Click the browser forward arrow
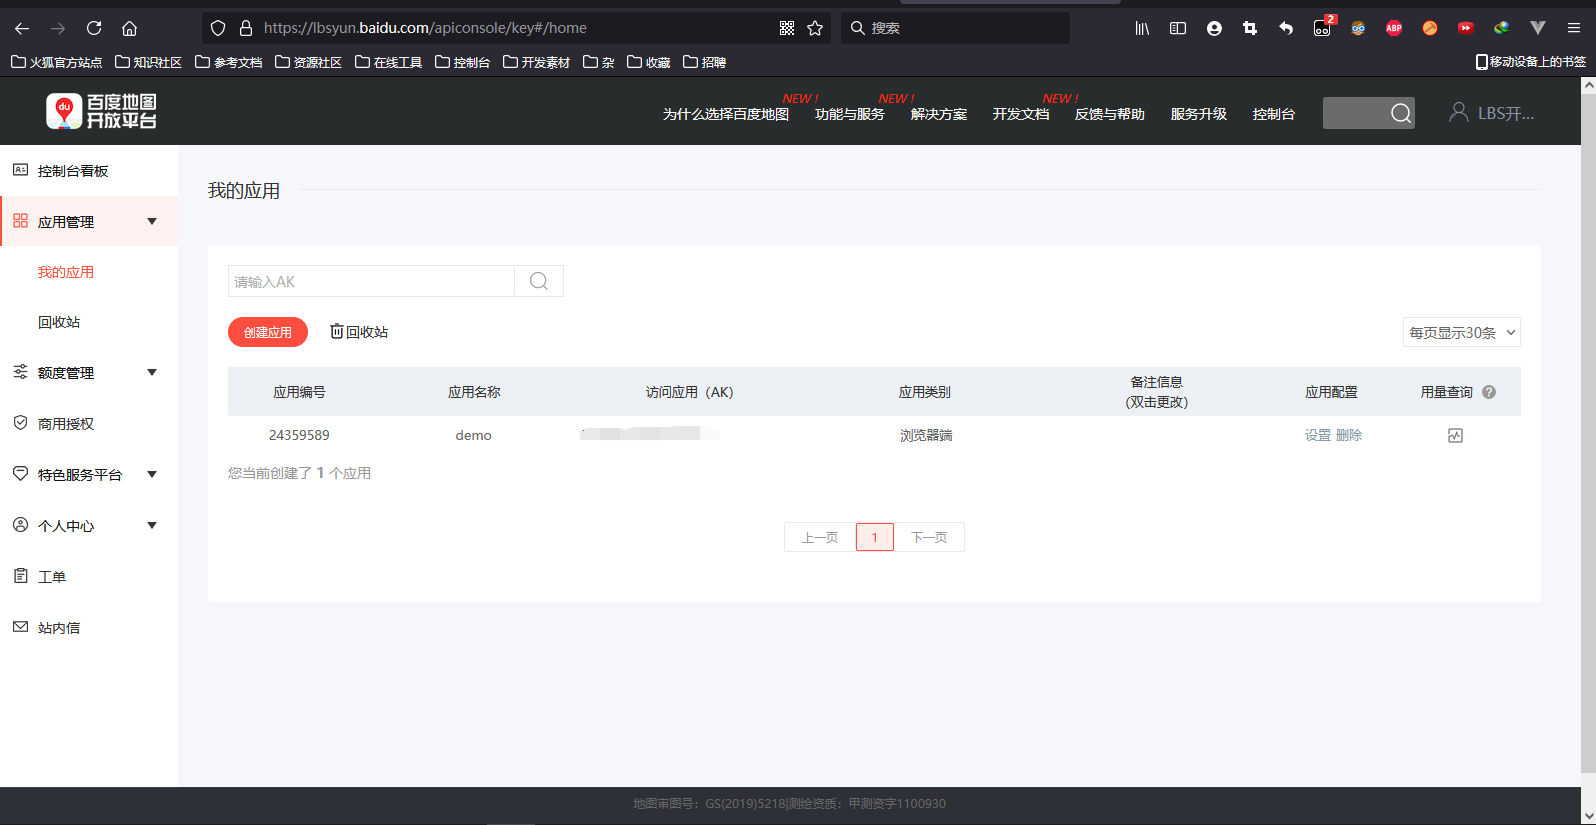 pyautogui.click(x=58, y=28)
